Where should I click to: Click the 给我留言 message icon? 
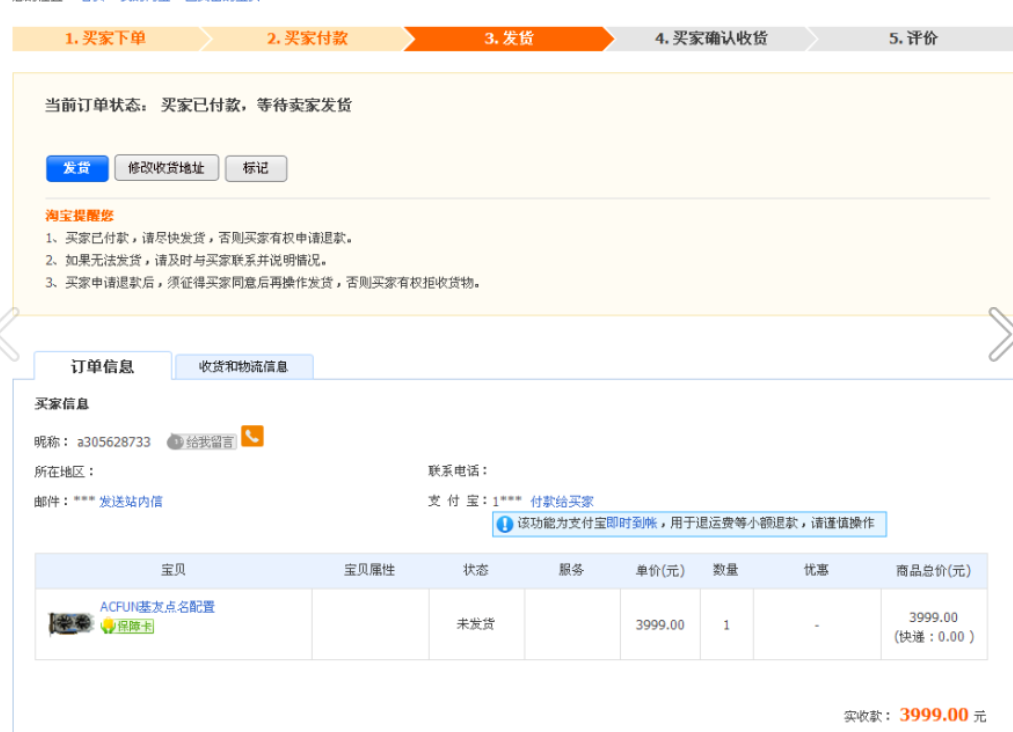click(202, 442)
